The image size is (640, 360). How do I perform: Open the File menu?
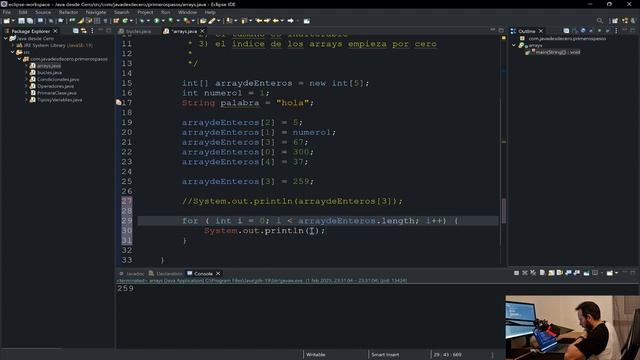[x=7, y=12]
